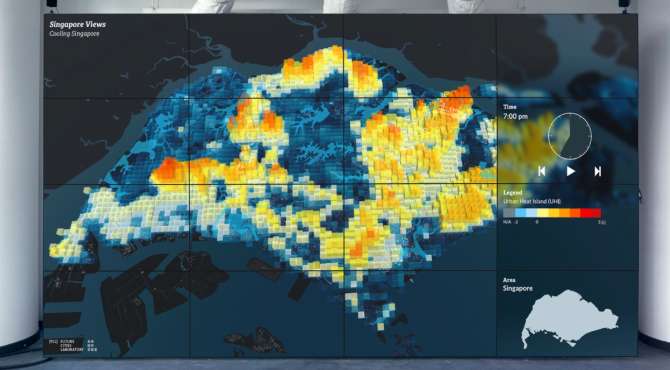
Task: Select the grey N/A legend swatch
Action: click(x=509, y=213)
